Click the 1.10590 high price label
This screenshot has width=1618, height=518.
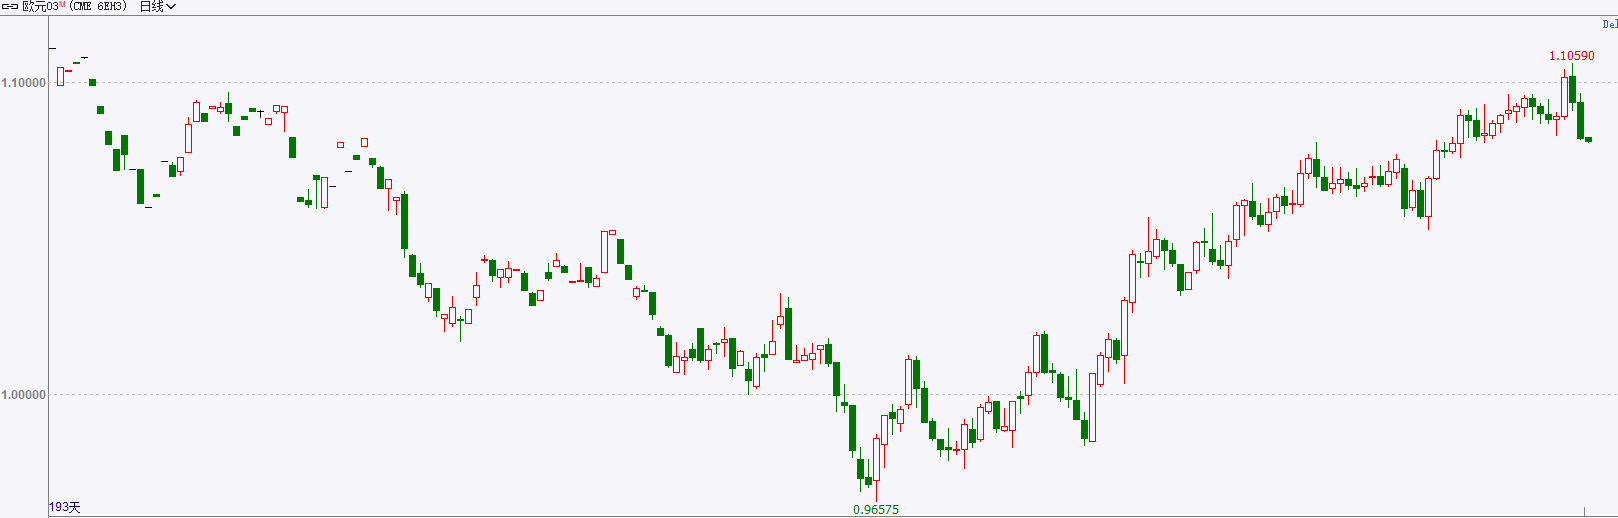click(x=1572, y=56)
